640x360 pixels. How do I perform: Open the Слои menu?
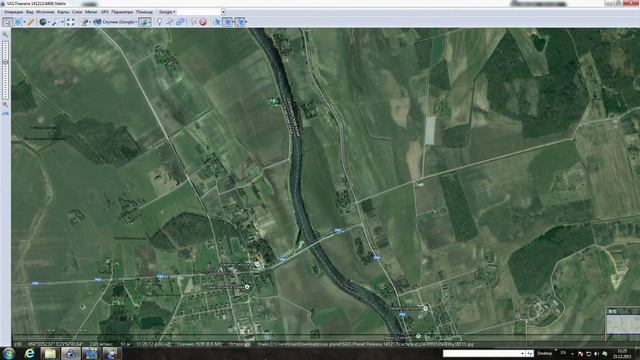[x=77, y=12]
